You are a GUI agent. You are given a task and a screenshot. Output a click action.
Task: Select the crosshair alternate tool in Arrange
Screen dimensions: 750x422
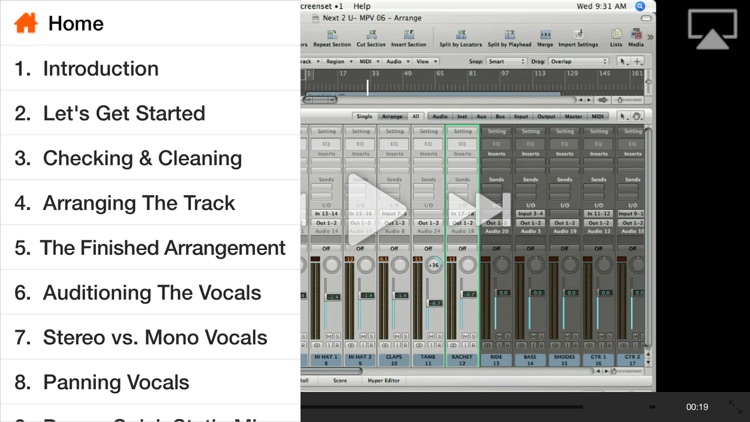coord(637,61)
